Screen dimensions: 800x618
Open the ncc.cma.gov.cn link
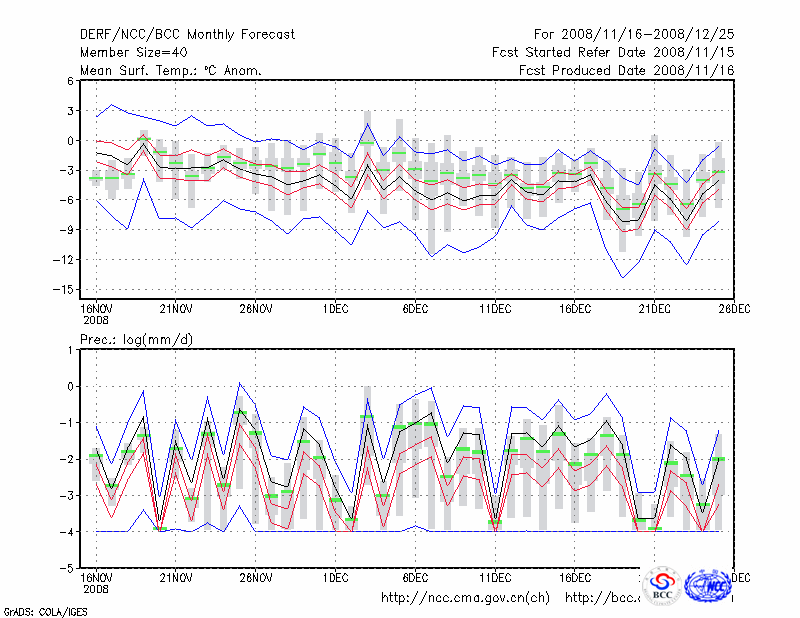(x=466, y=598)
